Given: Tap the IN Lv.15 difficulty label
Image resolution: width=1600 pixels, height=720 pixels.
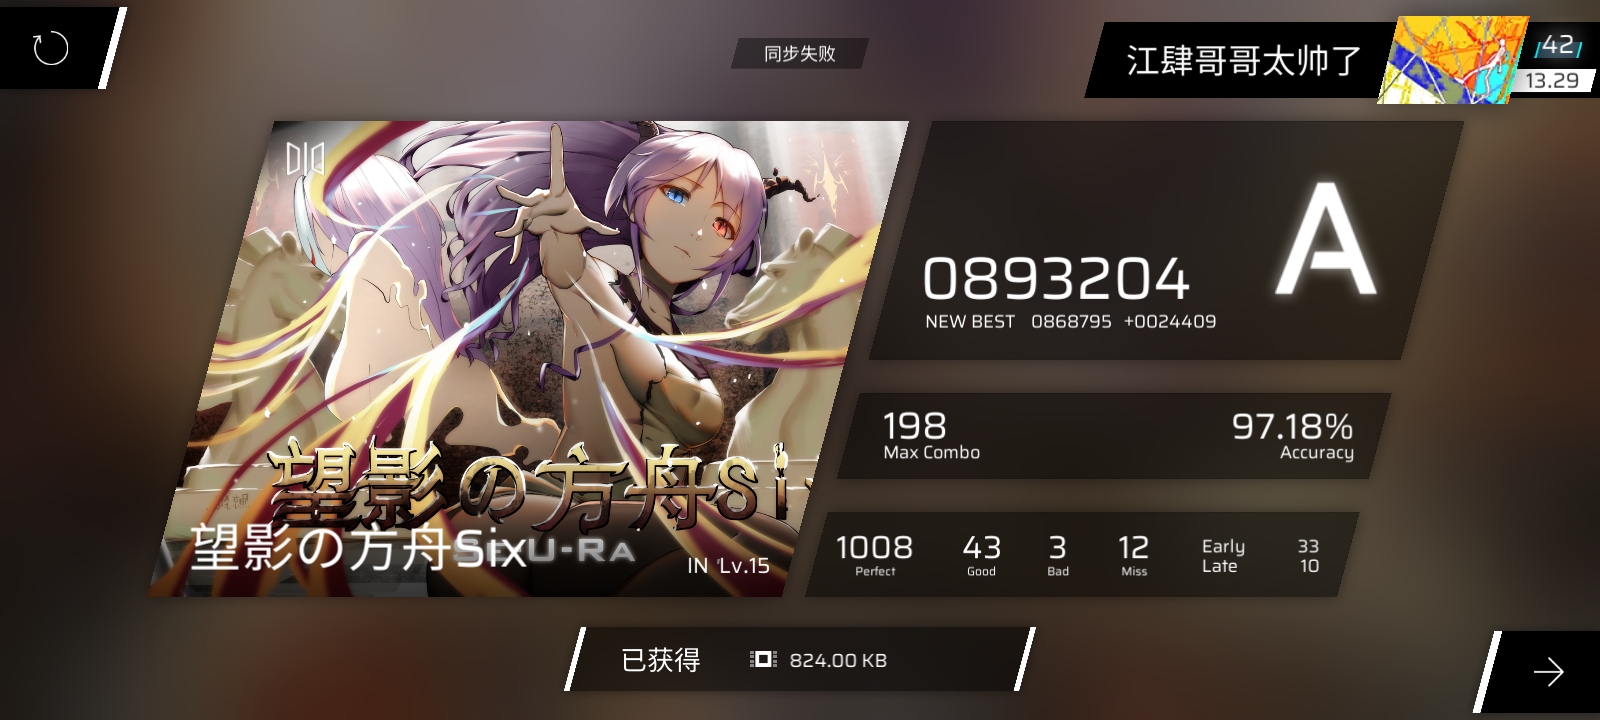Looking at the screenshot, I should click(728, 566).
